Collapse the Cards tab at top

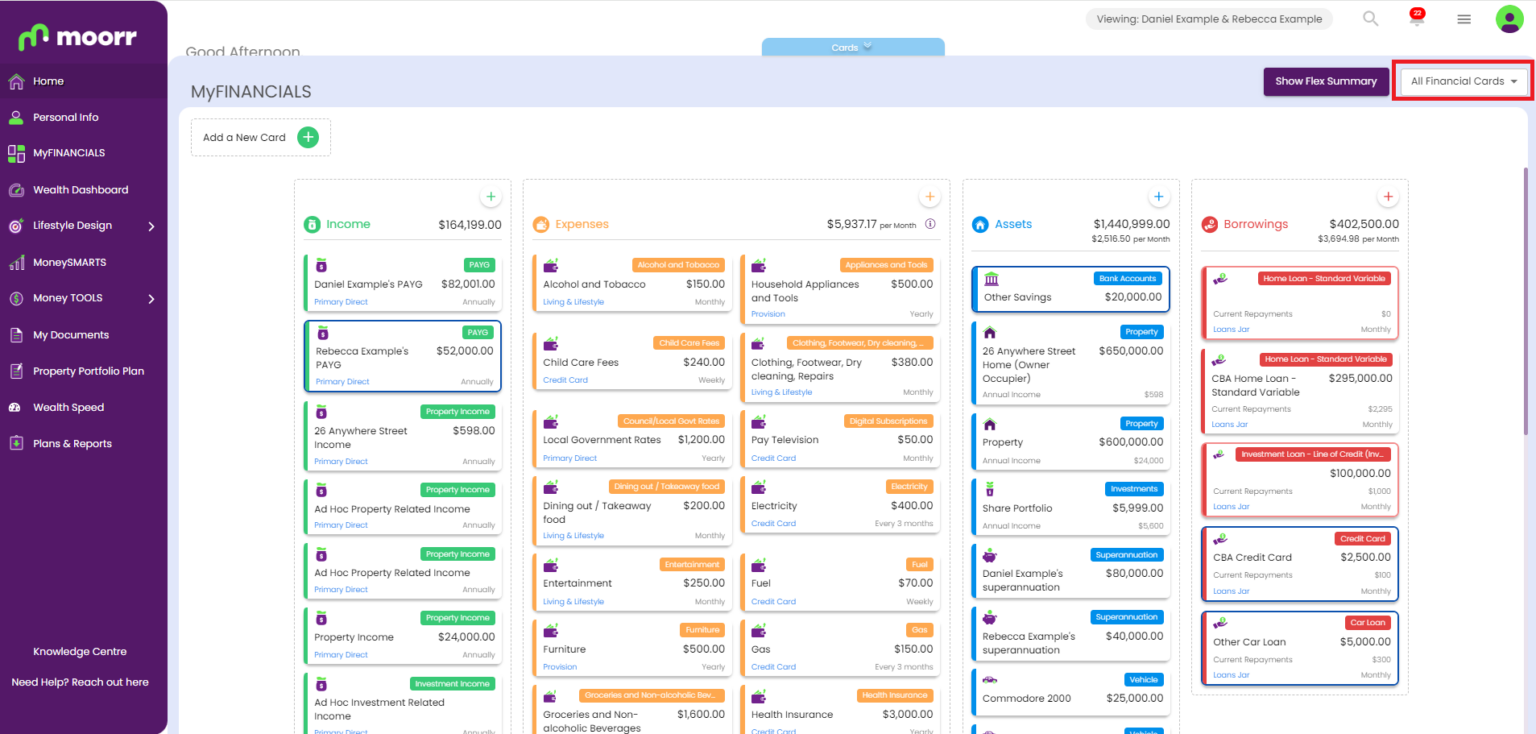(852, 47)
